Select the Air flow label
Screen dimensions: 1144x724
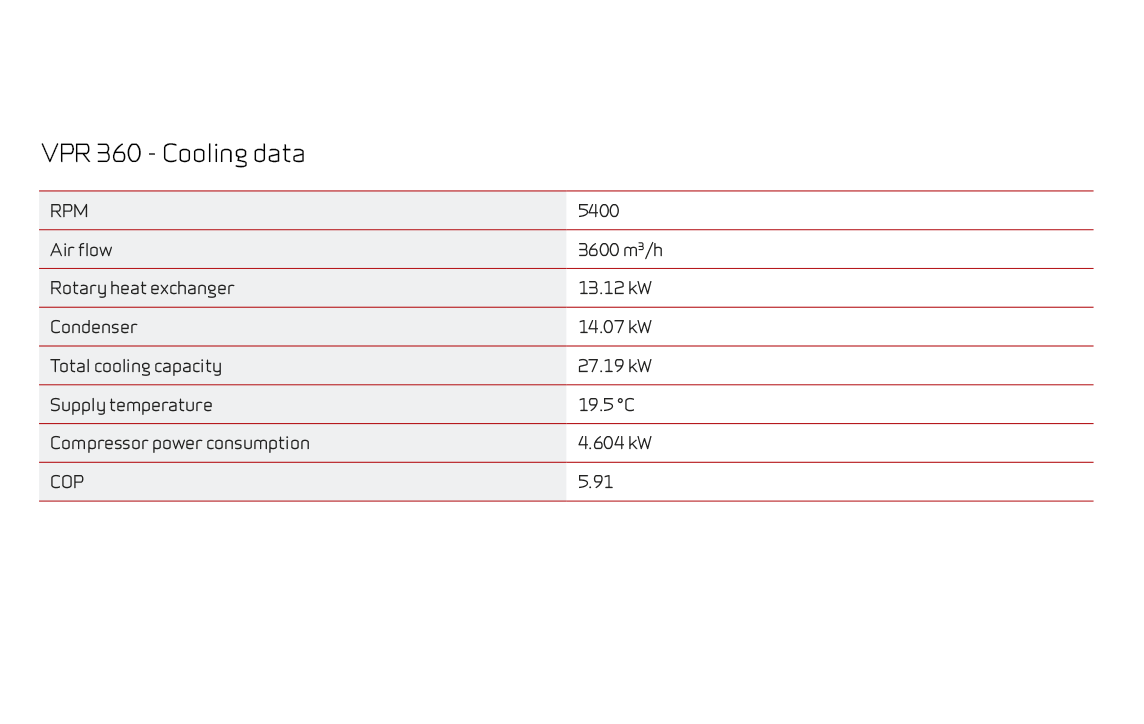tap(81, 250)
